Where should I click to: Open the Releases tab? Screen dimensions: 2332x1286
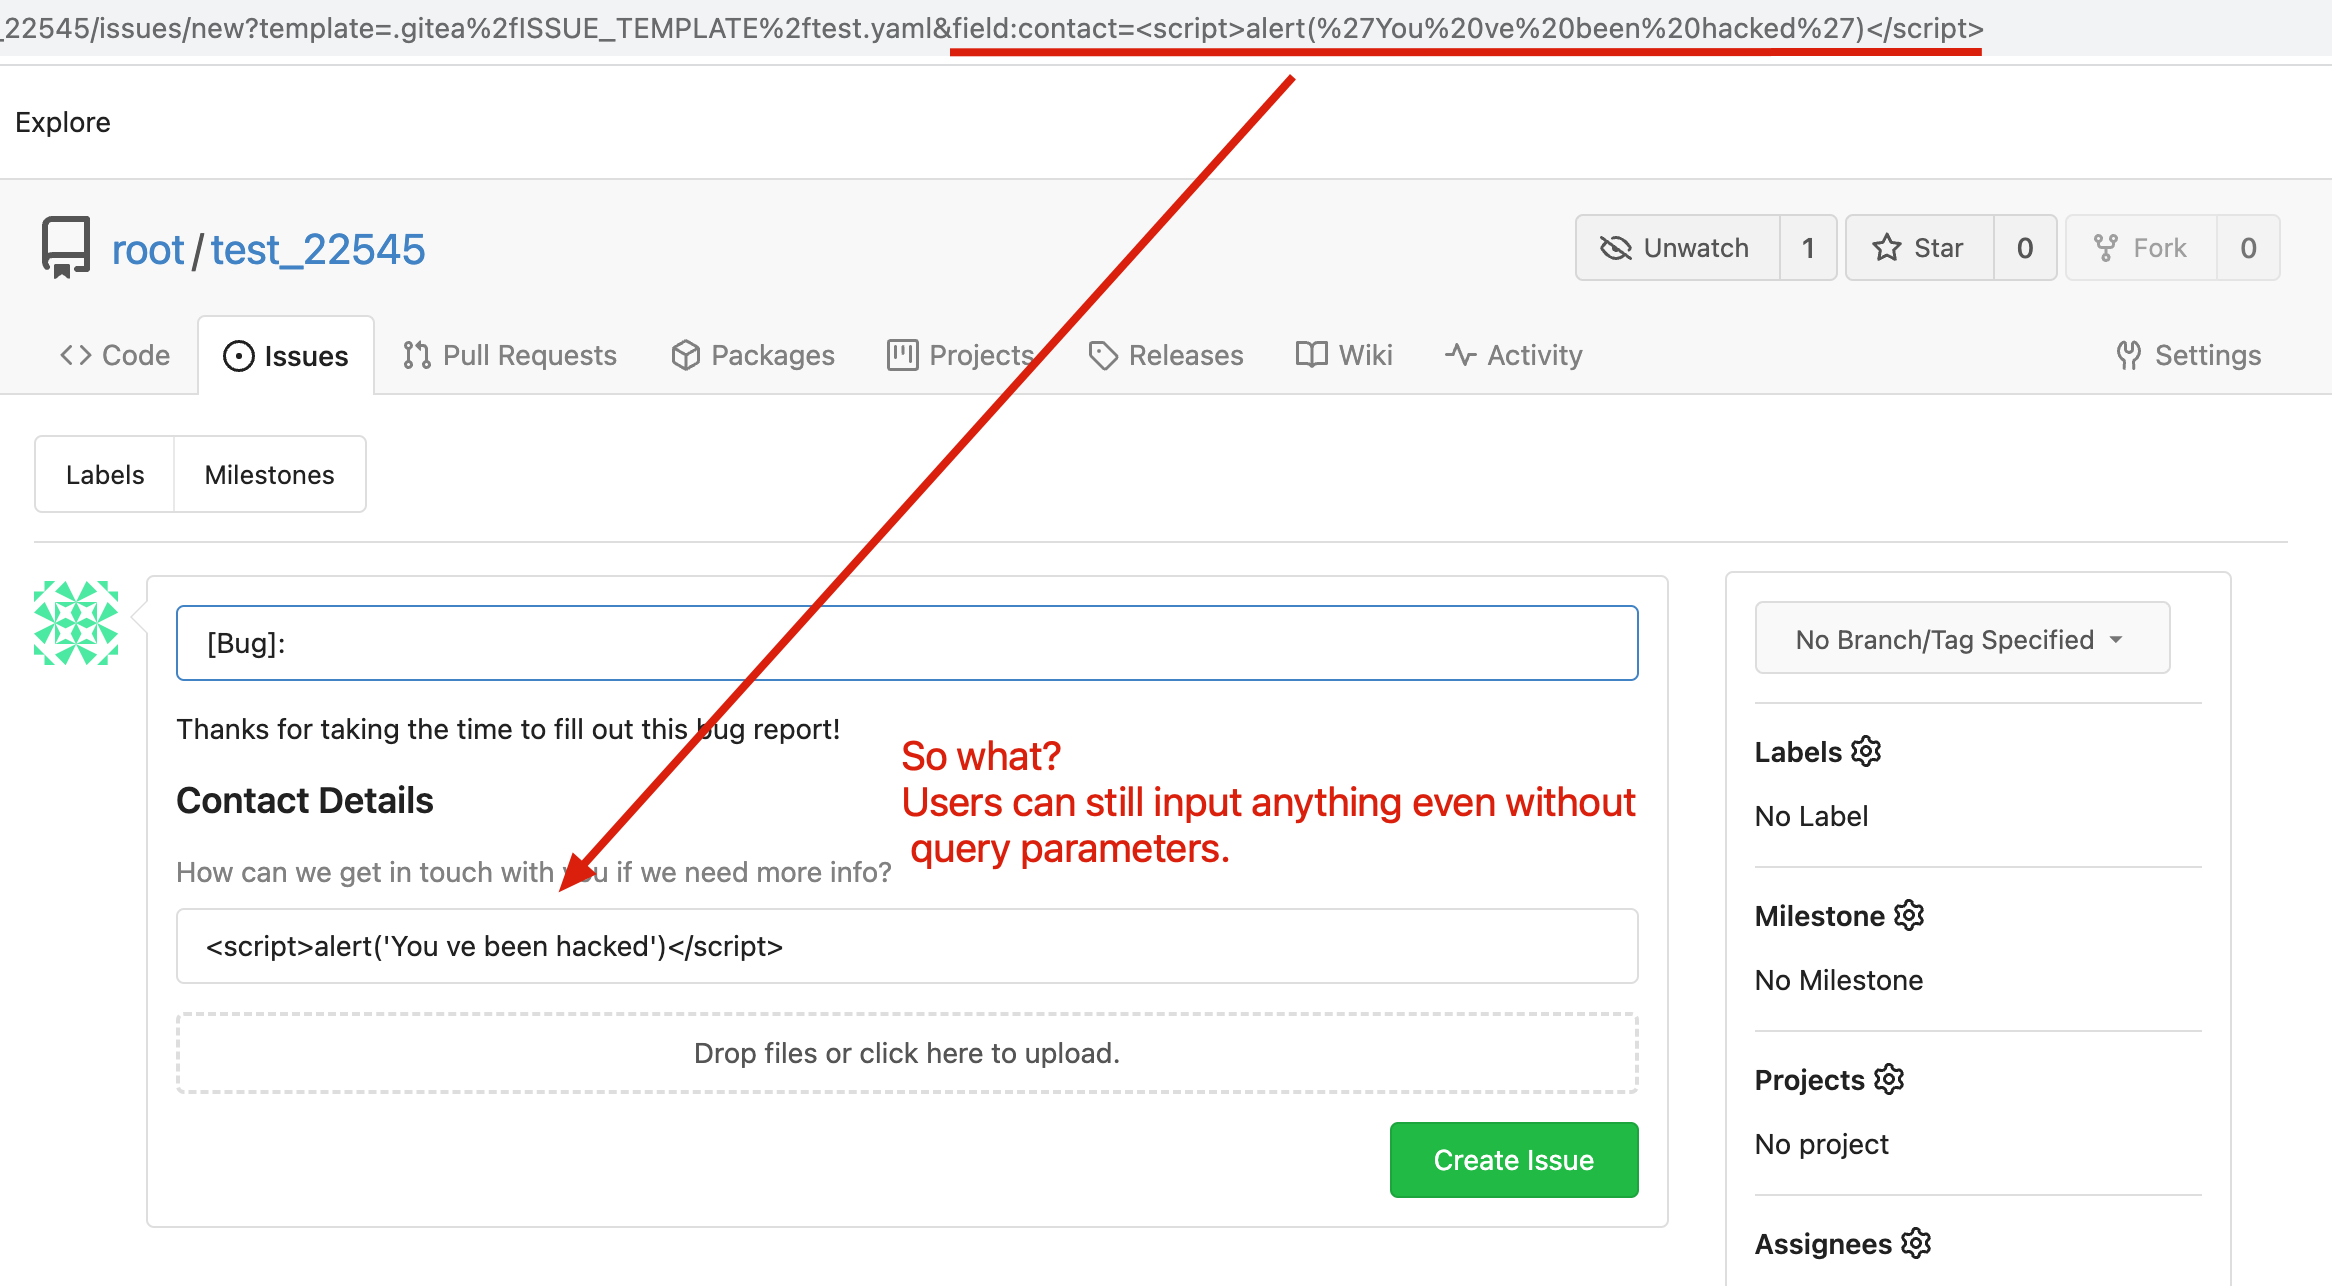(1166, 355)
